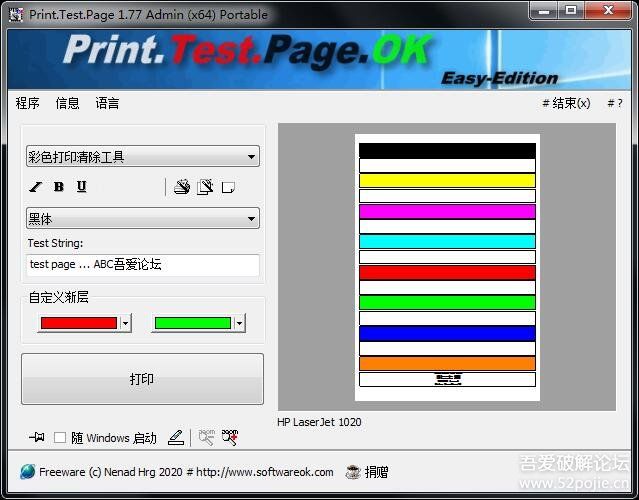Image resolution: width=639 pixels, height=500 pixels.
Task: Click the app icon in title bar
Action: click(x=16, y=15)
